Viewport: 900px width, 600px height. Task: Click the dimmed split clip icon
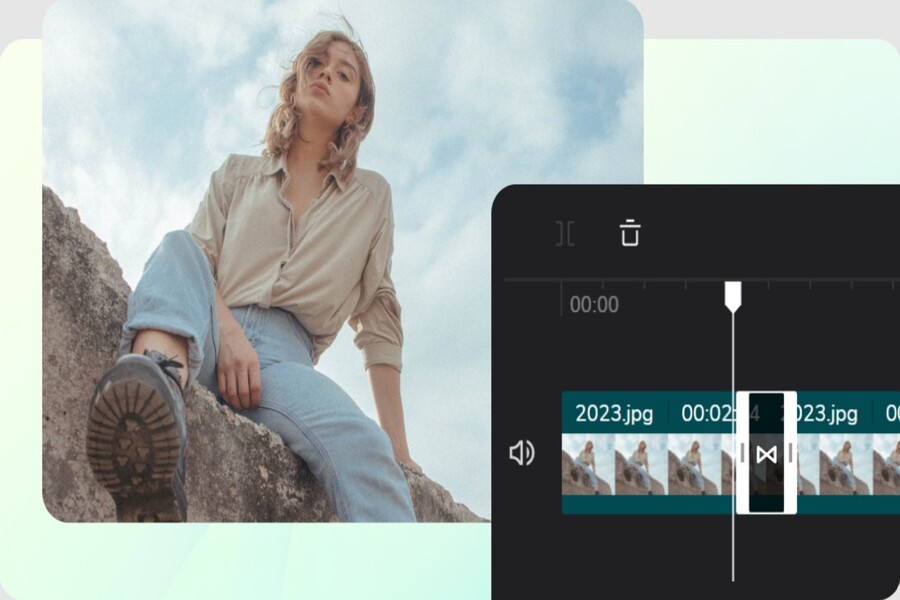coord(565,234)
